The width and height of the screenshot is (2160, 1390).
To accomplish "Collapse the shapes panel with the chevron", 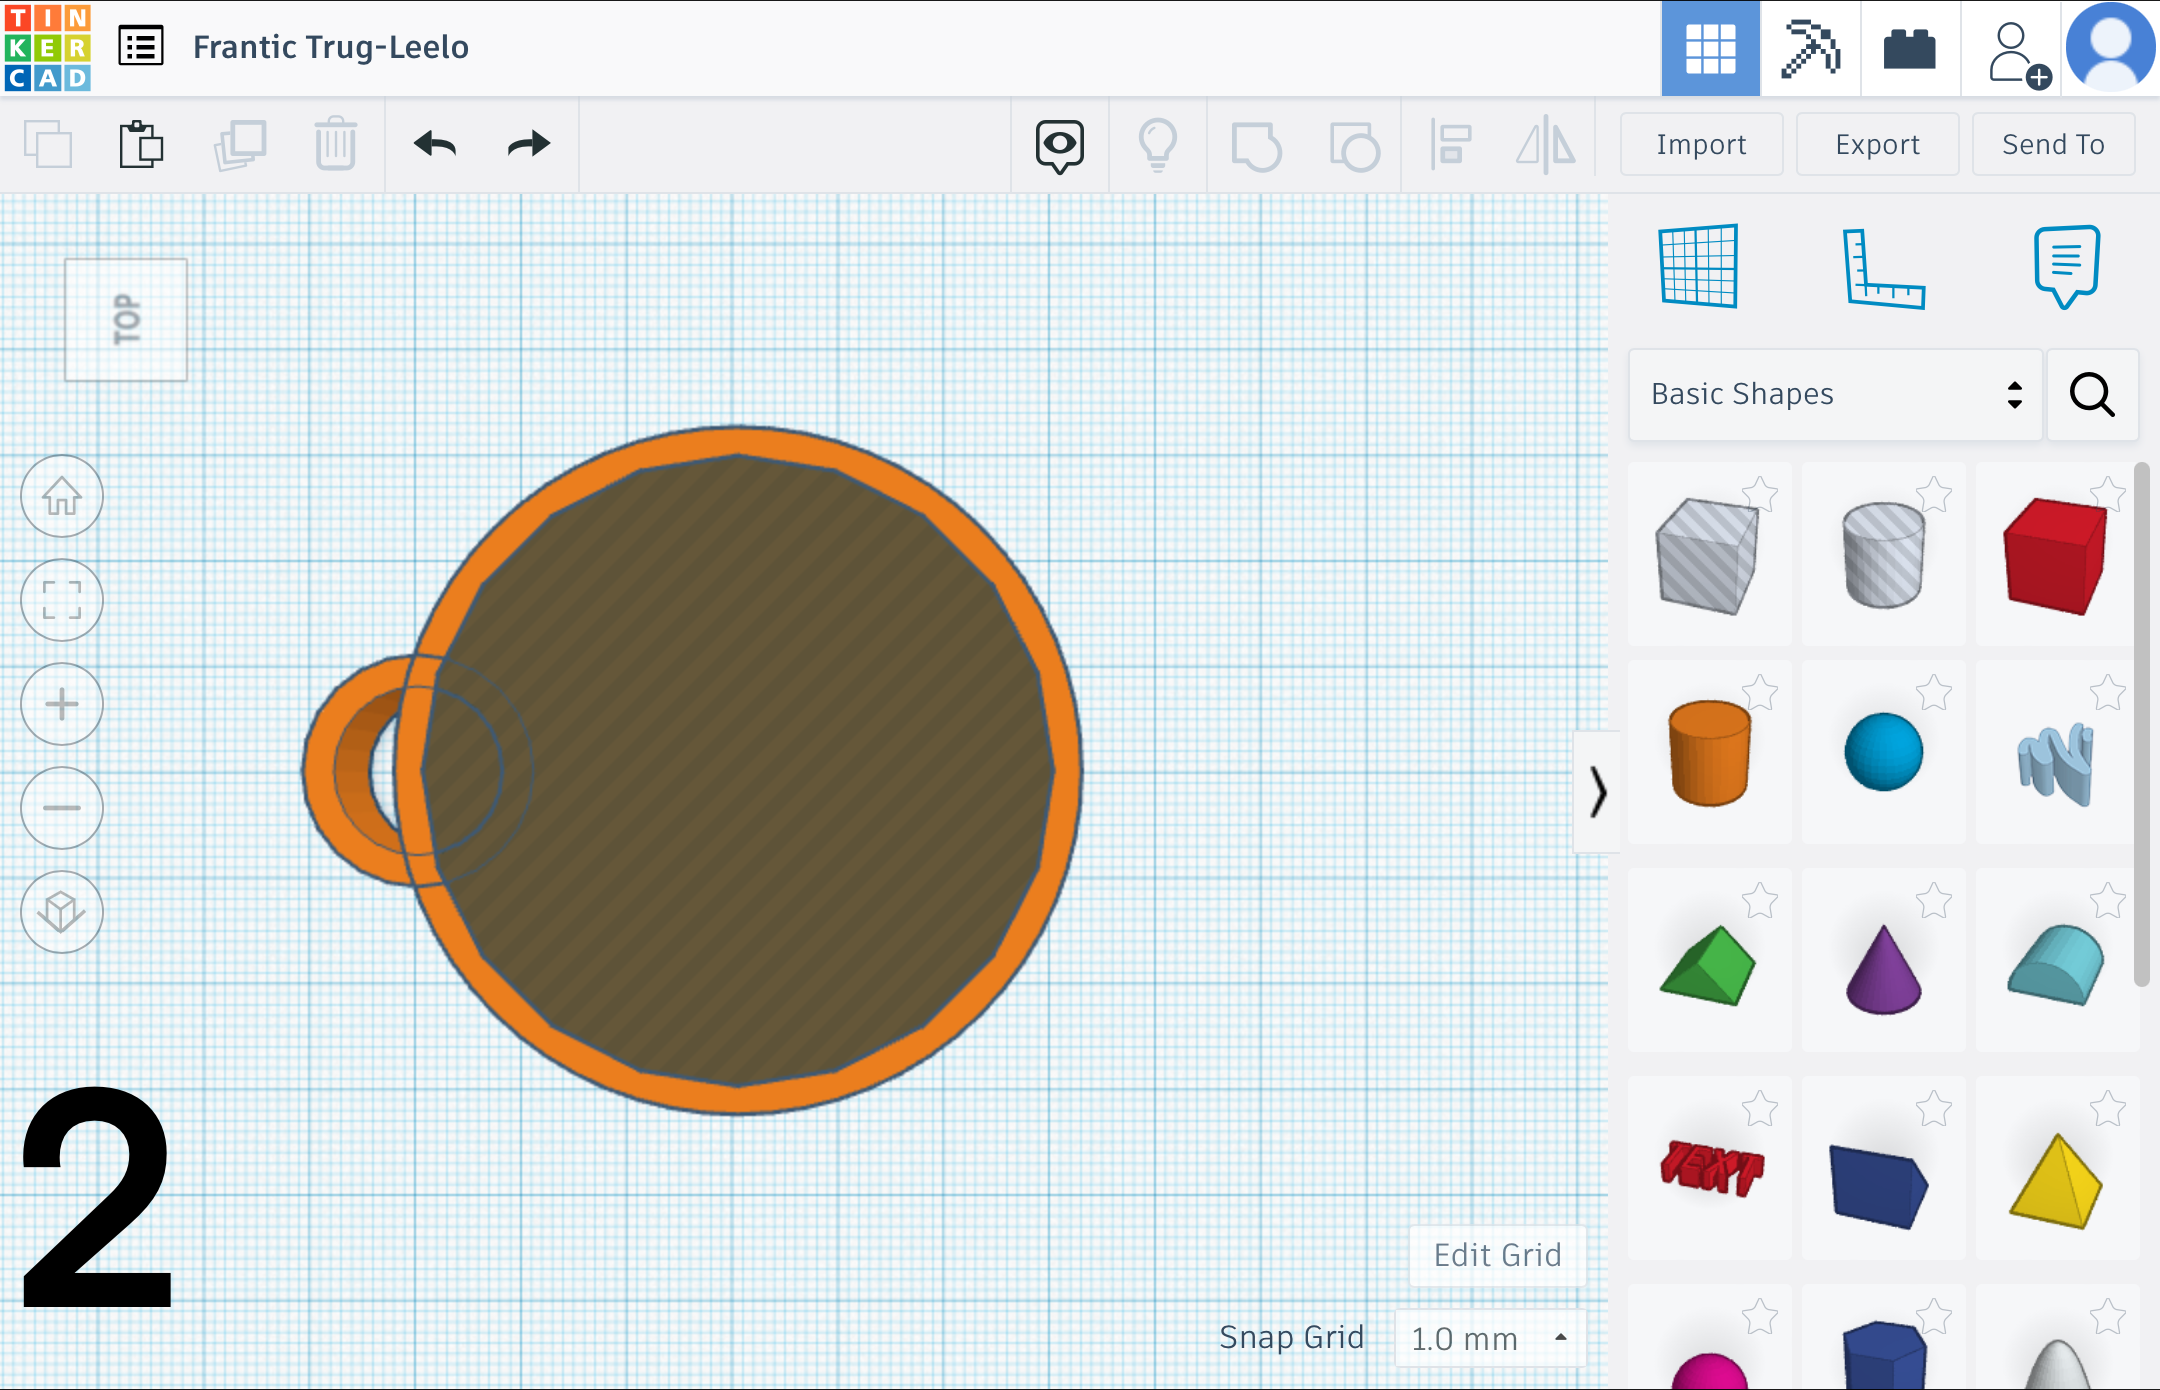I will [x=1597, y=792].
